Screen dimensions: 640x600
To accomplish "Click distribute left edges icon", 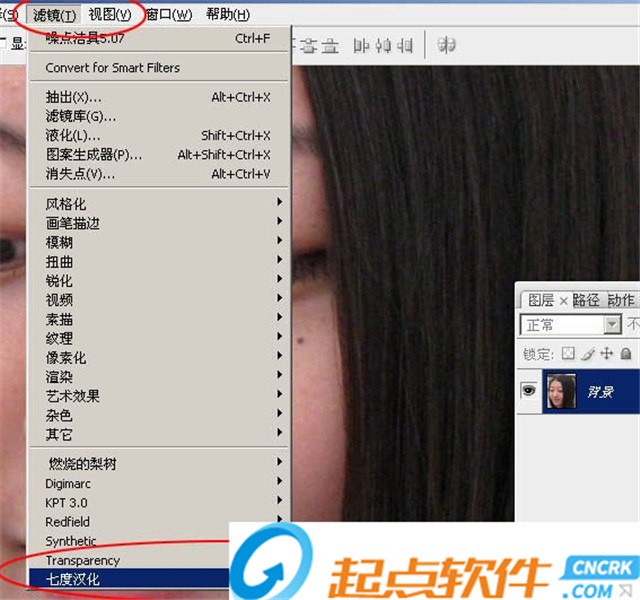I will 362,46.
